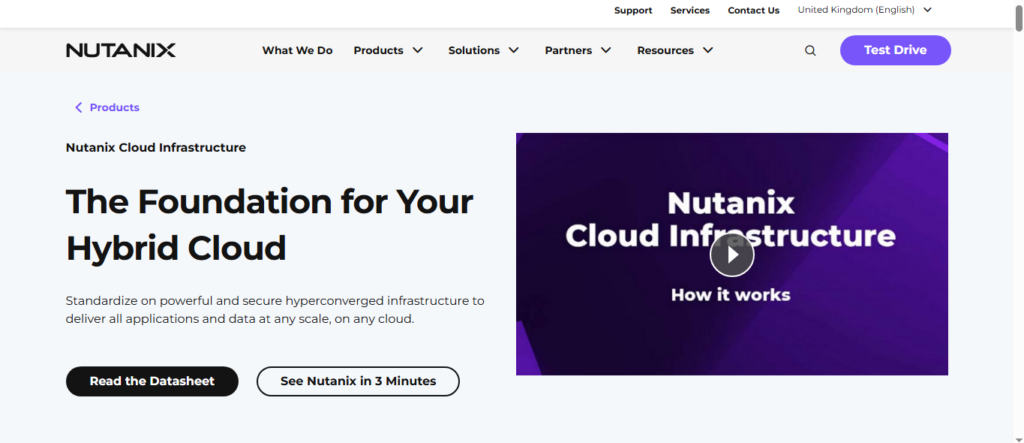Click 'The Foundation for Your Hybrid Cloud' heading
Image resolution: width=1024 pixels, height=443 pixels.
click(269, 224)
